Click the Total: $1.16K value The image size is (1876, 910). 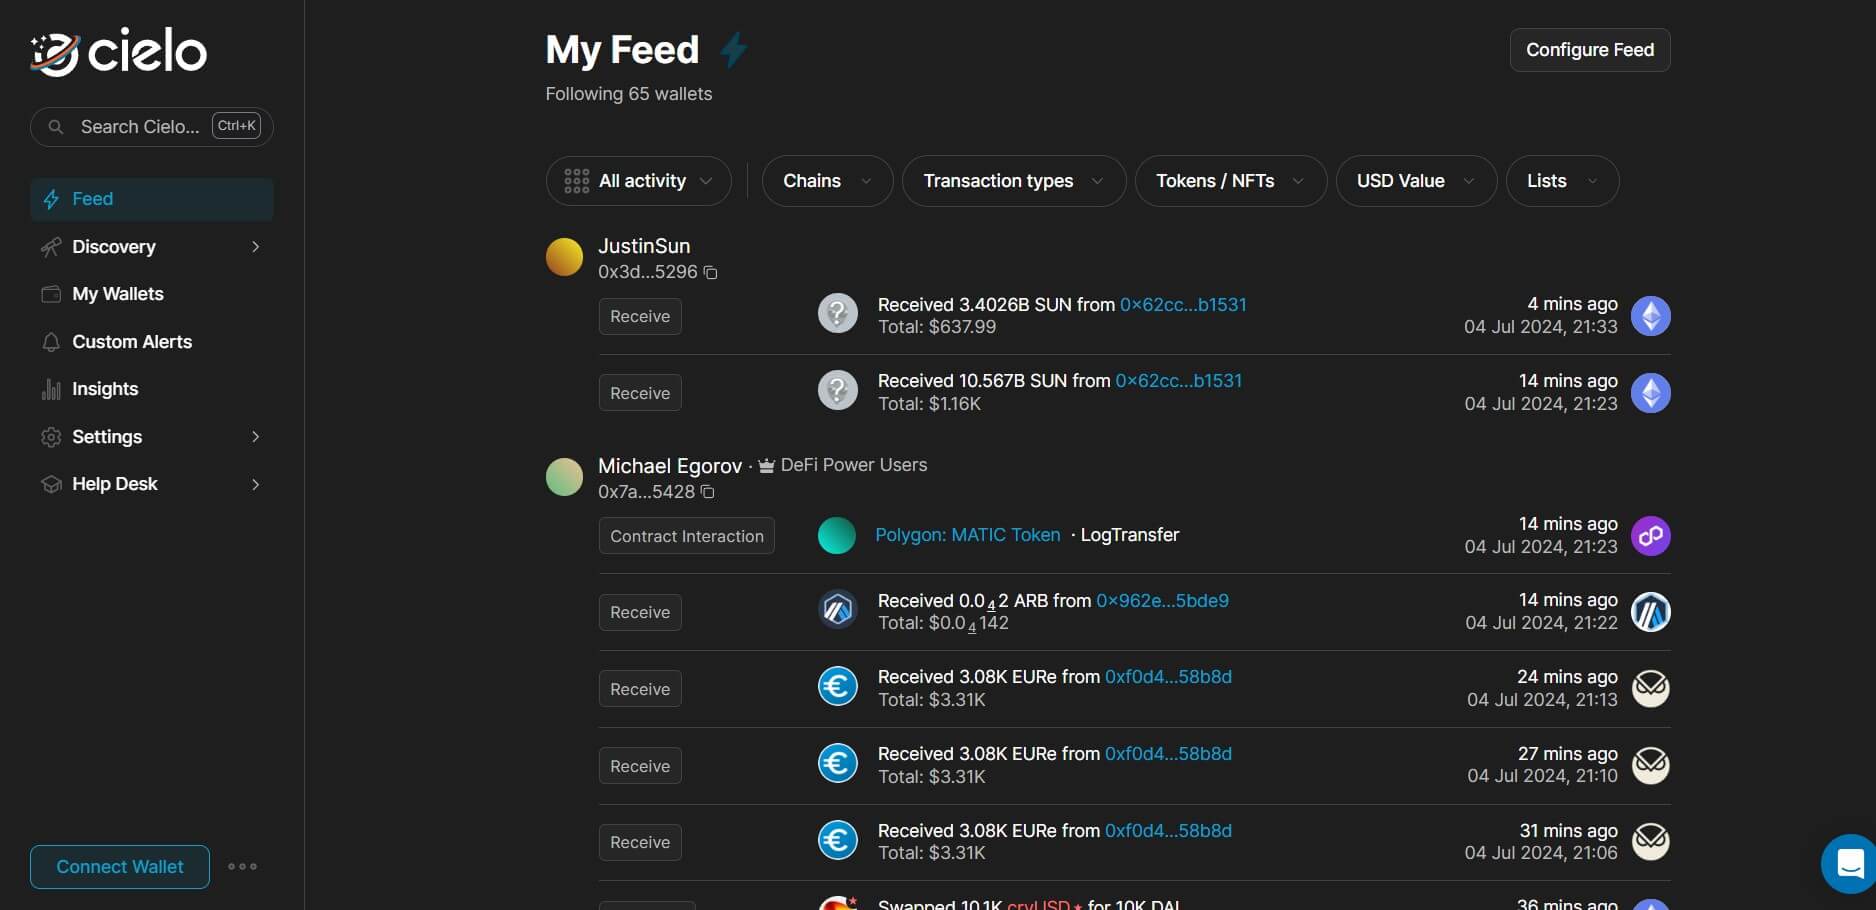pos(929,404)
